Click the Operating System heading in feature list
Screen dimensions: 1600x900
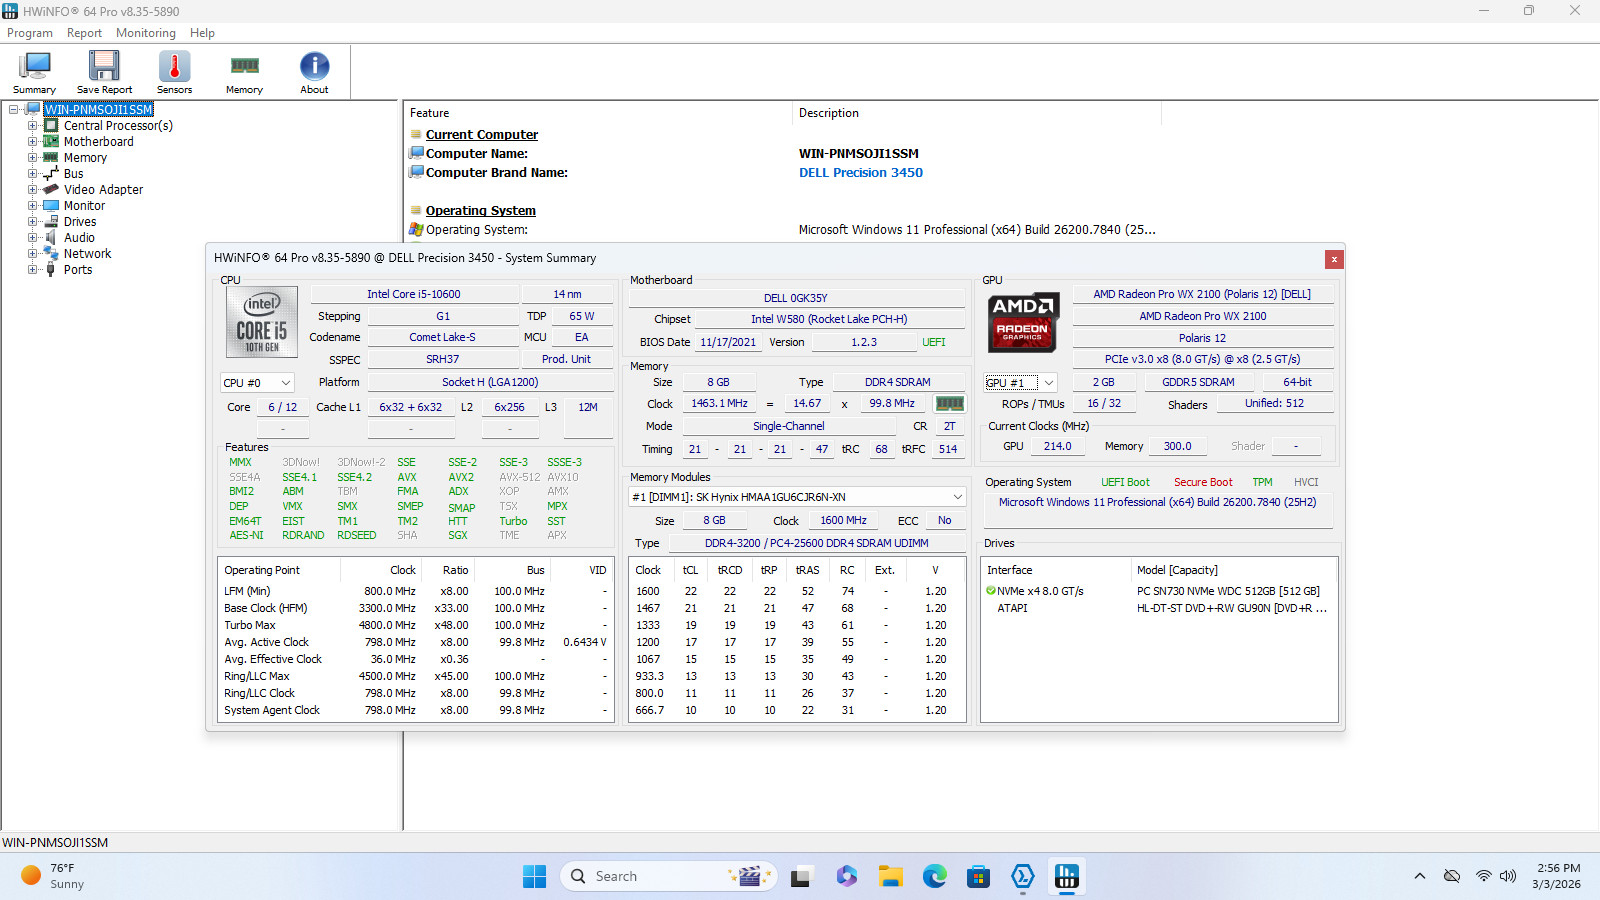pos(481,211)
